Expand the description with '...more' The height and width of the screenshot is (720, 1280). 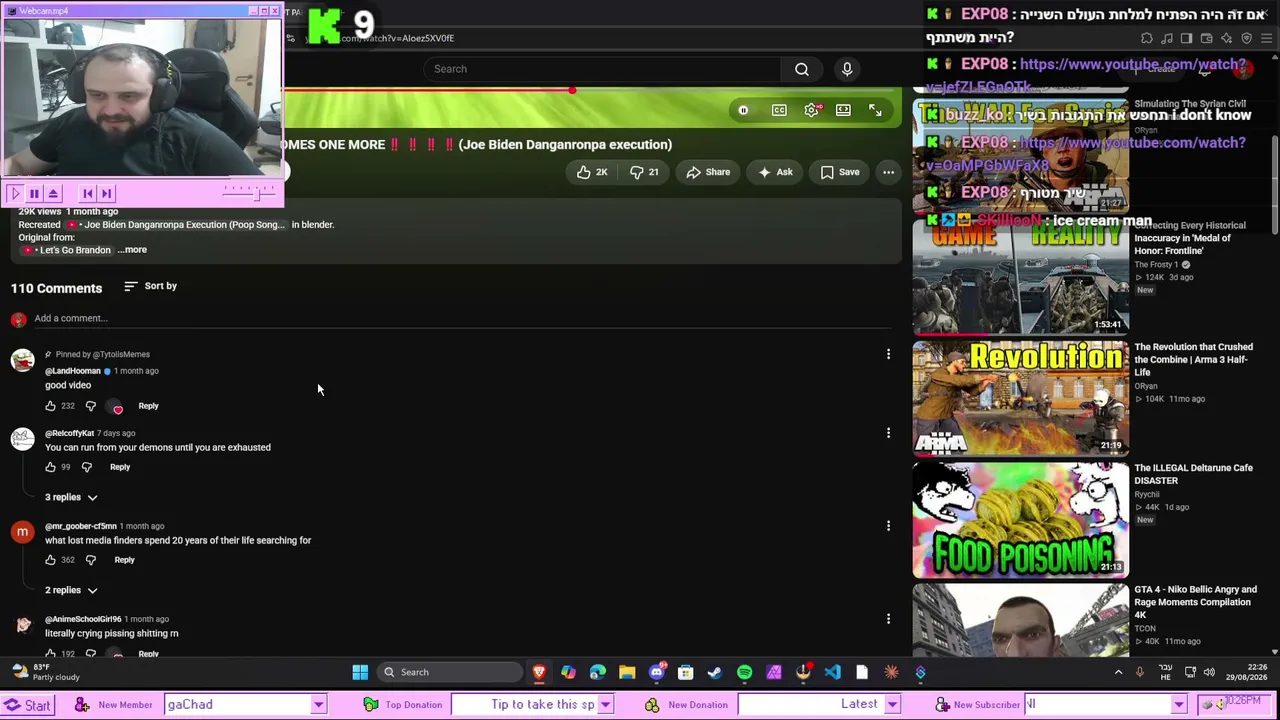coord(132,250)
